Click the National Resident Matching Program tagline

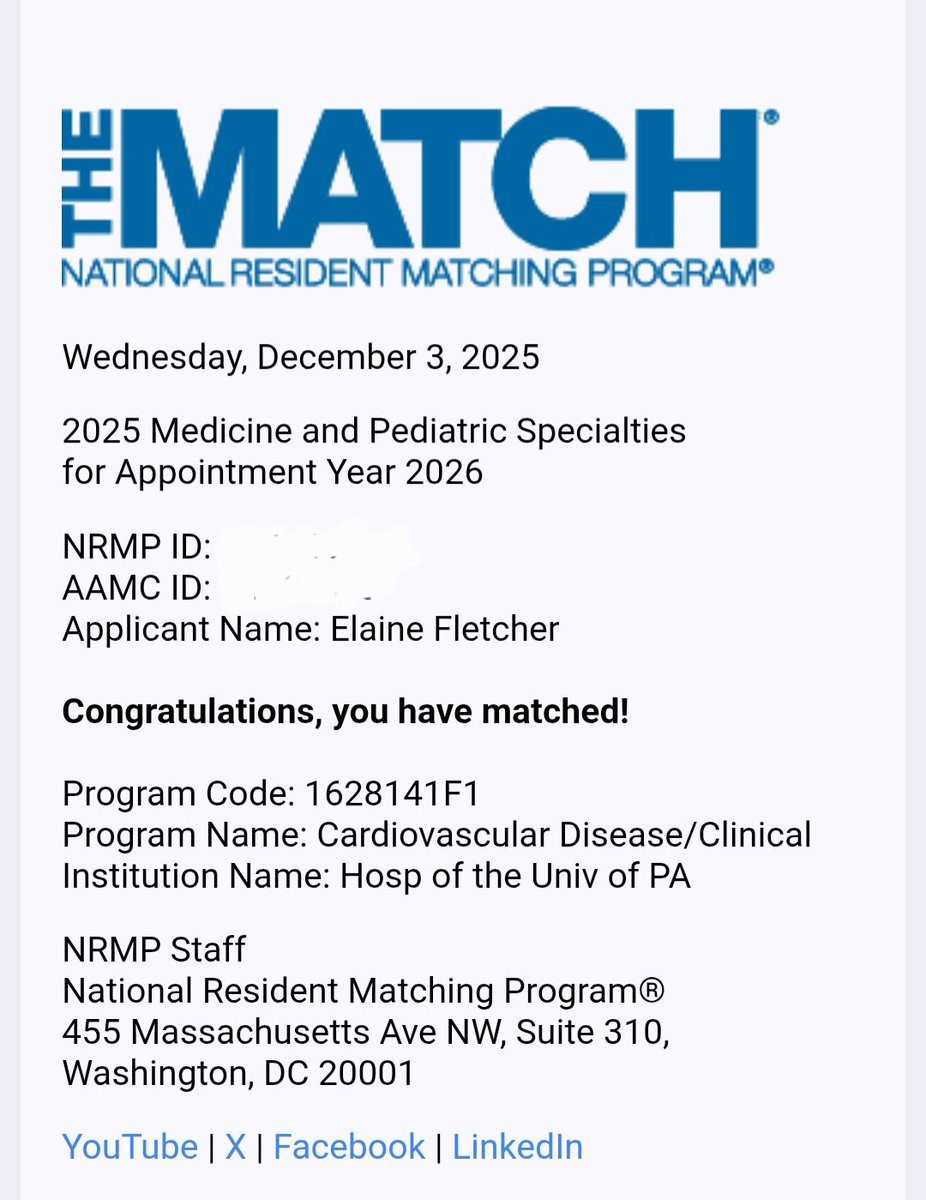(418, 273)
